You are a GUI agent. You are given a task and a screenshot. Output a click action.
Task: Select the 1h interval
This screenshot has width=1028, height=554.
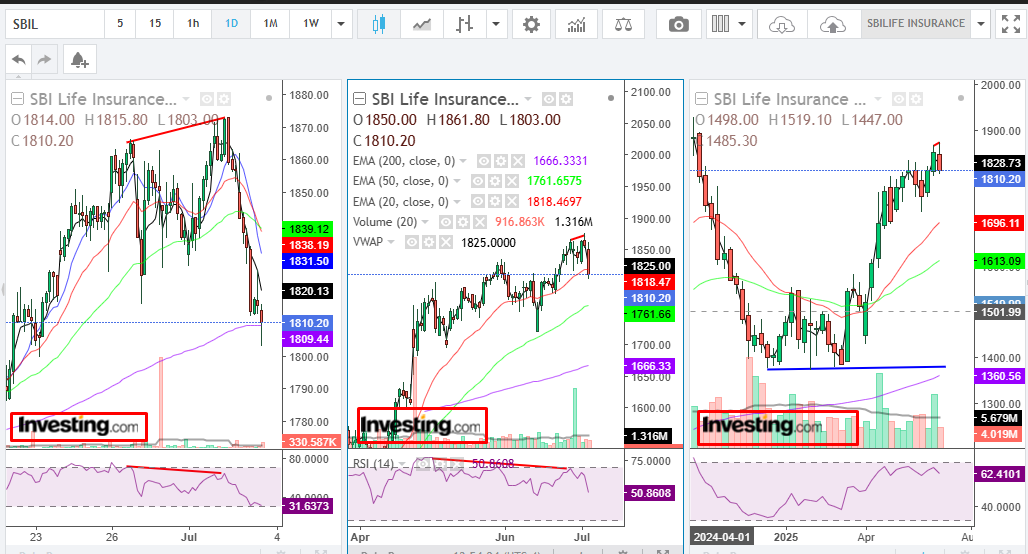(193, 24)
